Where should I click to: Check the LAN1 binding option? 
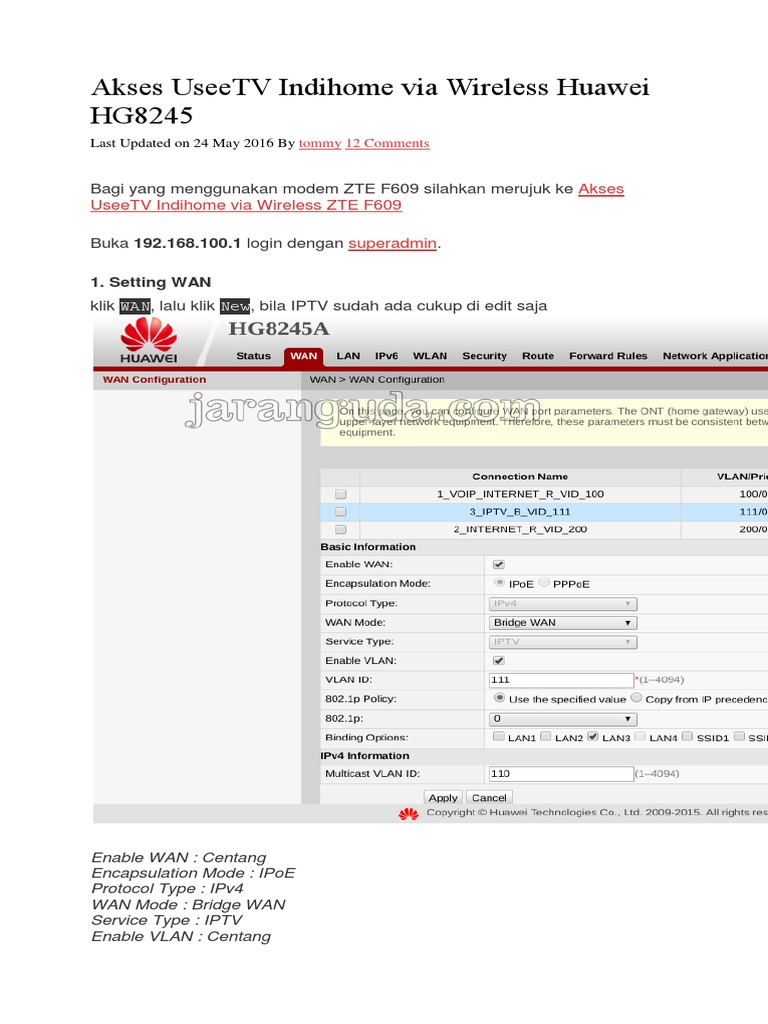499,737
